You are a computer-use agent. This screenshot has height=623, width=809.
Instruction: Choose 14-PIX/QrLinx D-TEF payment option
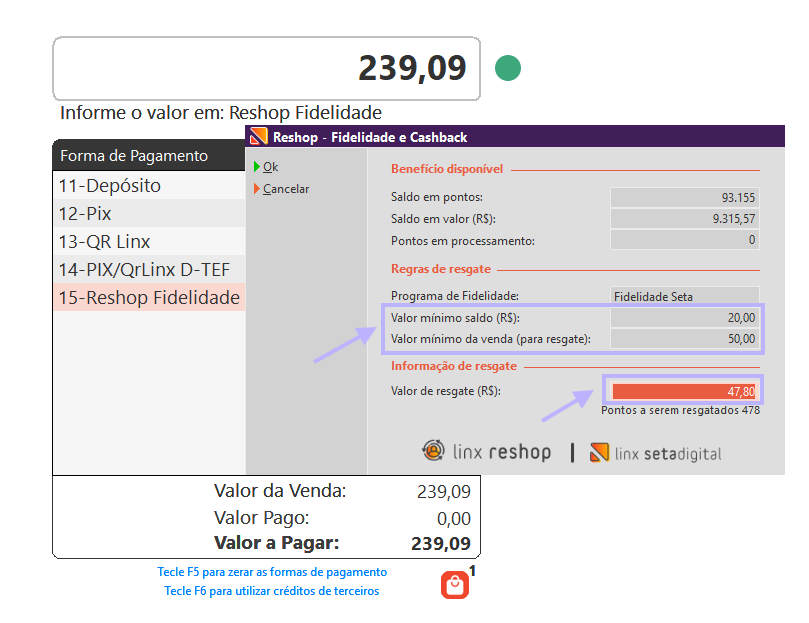pyautogui.click(x=149, y=269)
